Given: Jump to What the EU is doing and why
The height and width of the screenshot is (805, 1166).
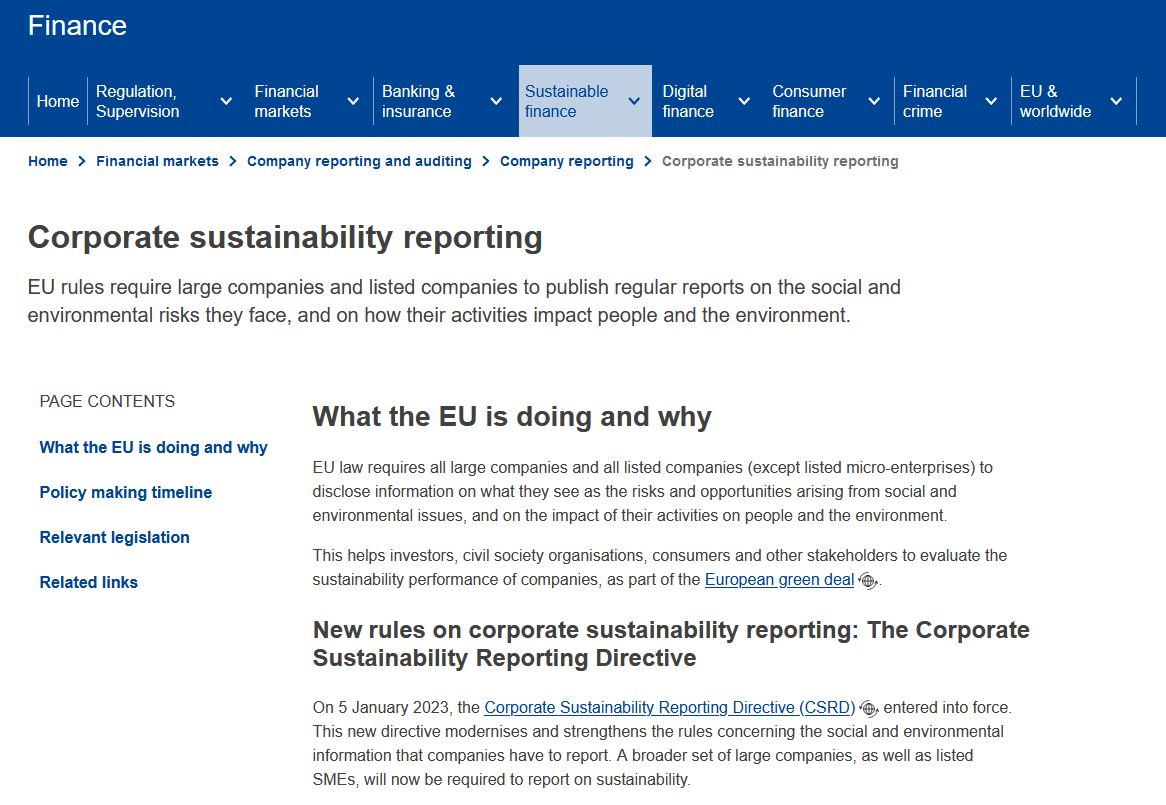Looking at the screenshot, I should click(x=153, y=447).
